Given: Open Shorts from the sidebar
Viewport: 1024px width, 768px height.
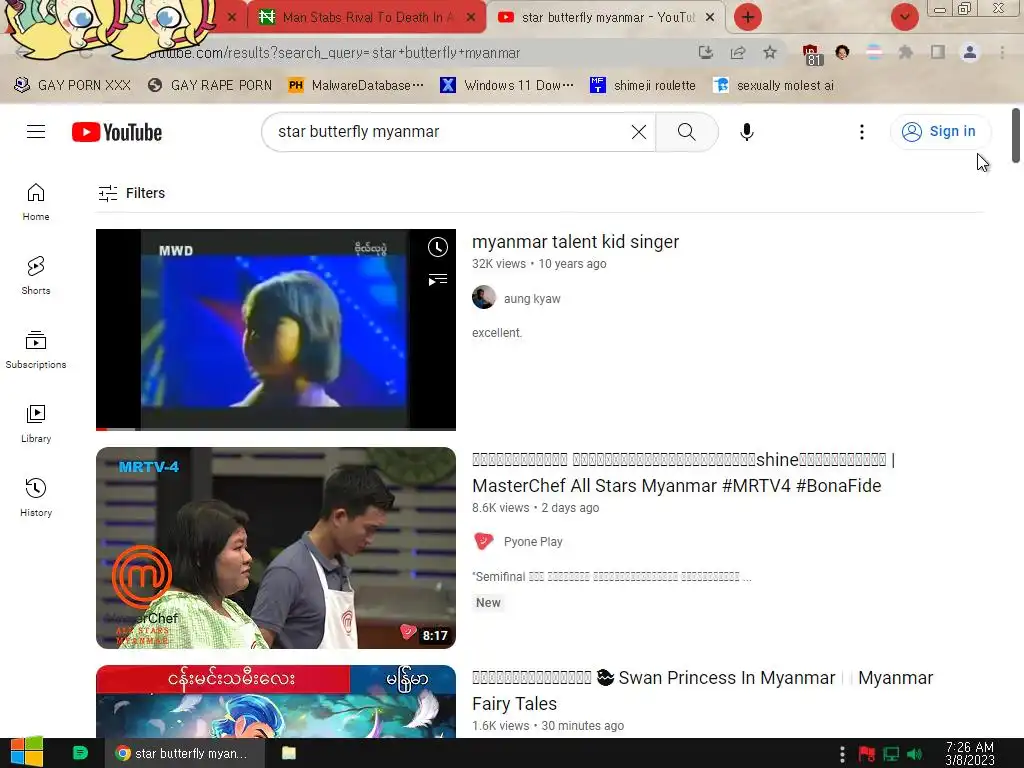Looking at the screenshot, I should pyautogui.click(x=36, y=276).
